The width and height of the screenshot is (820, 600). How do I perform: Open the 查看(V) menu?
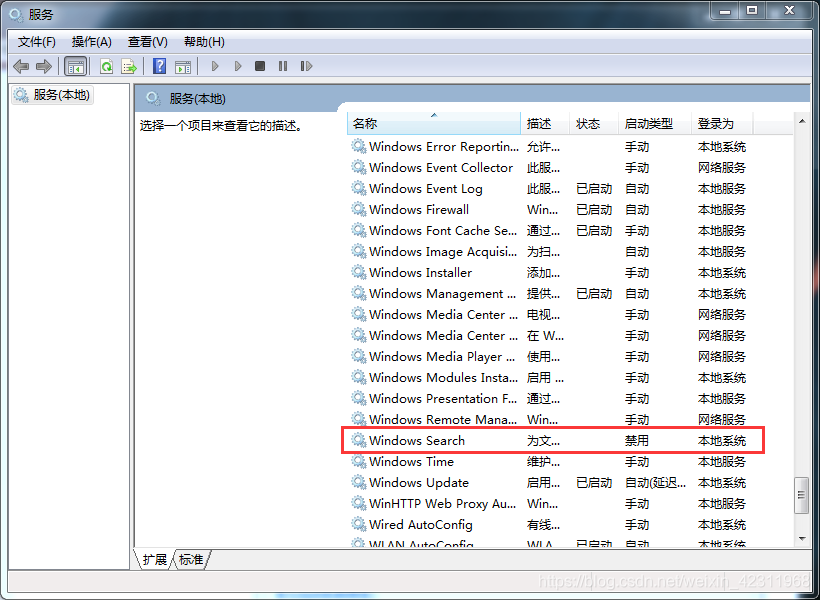point(147,42)
